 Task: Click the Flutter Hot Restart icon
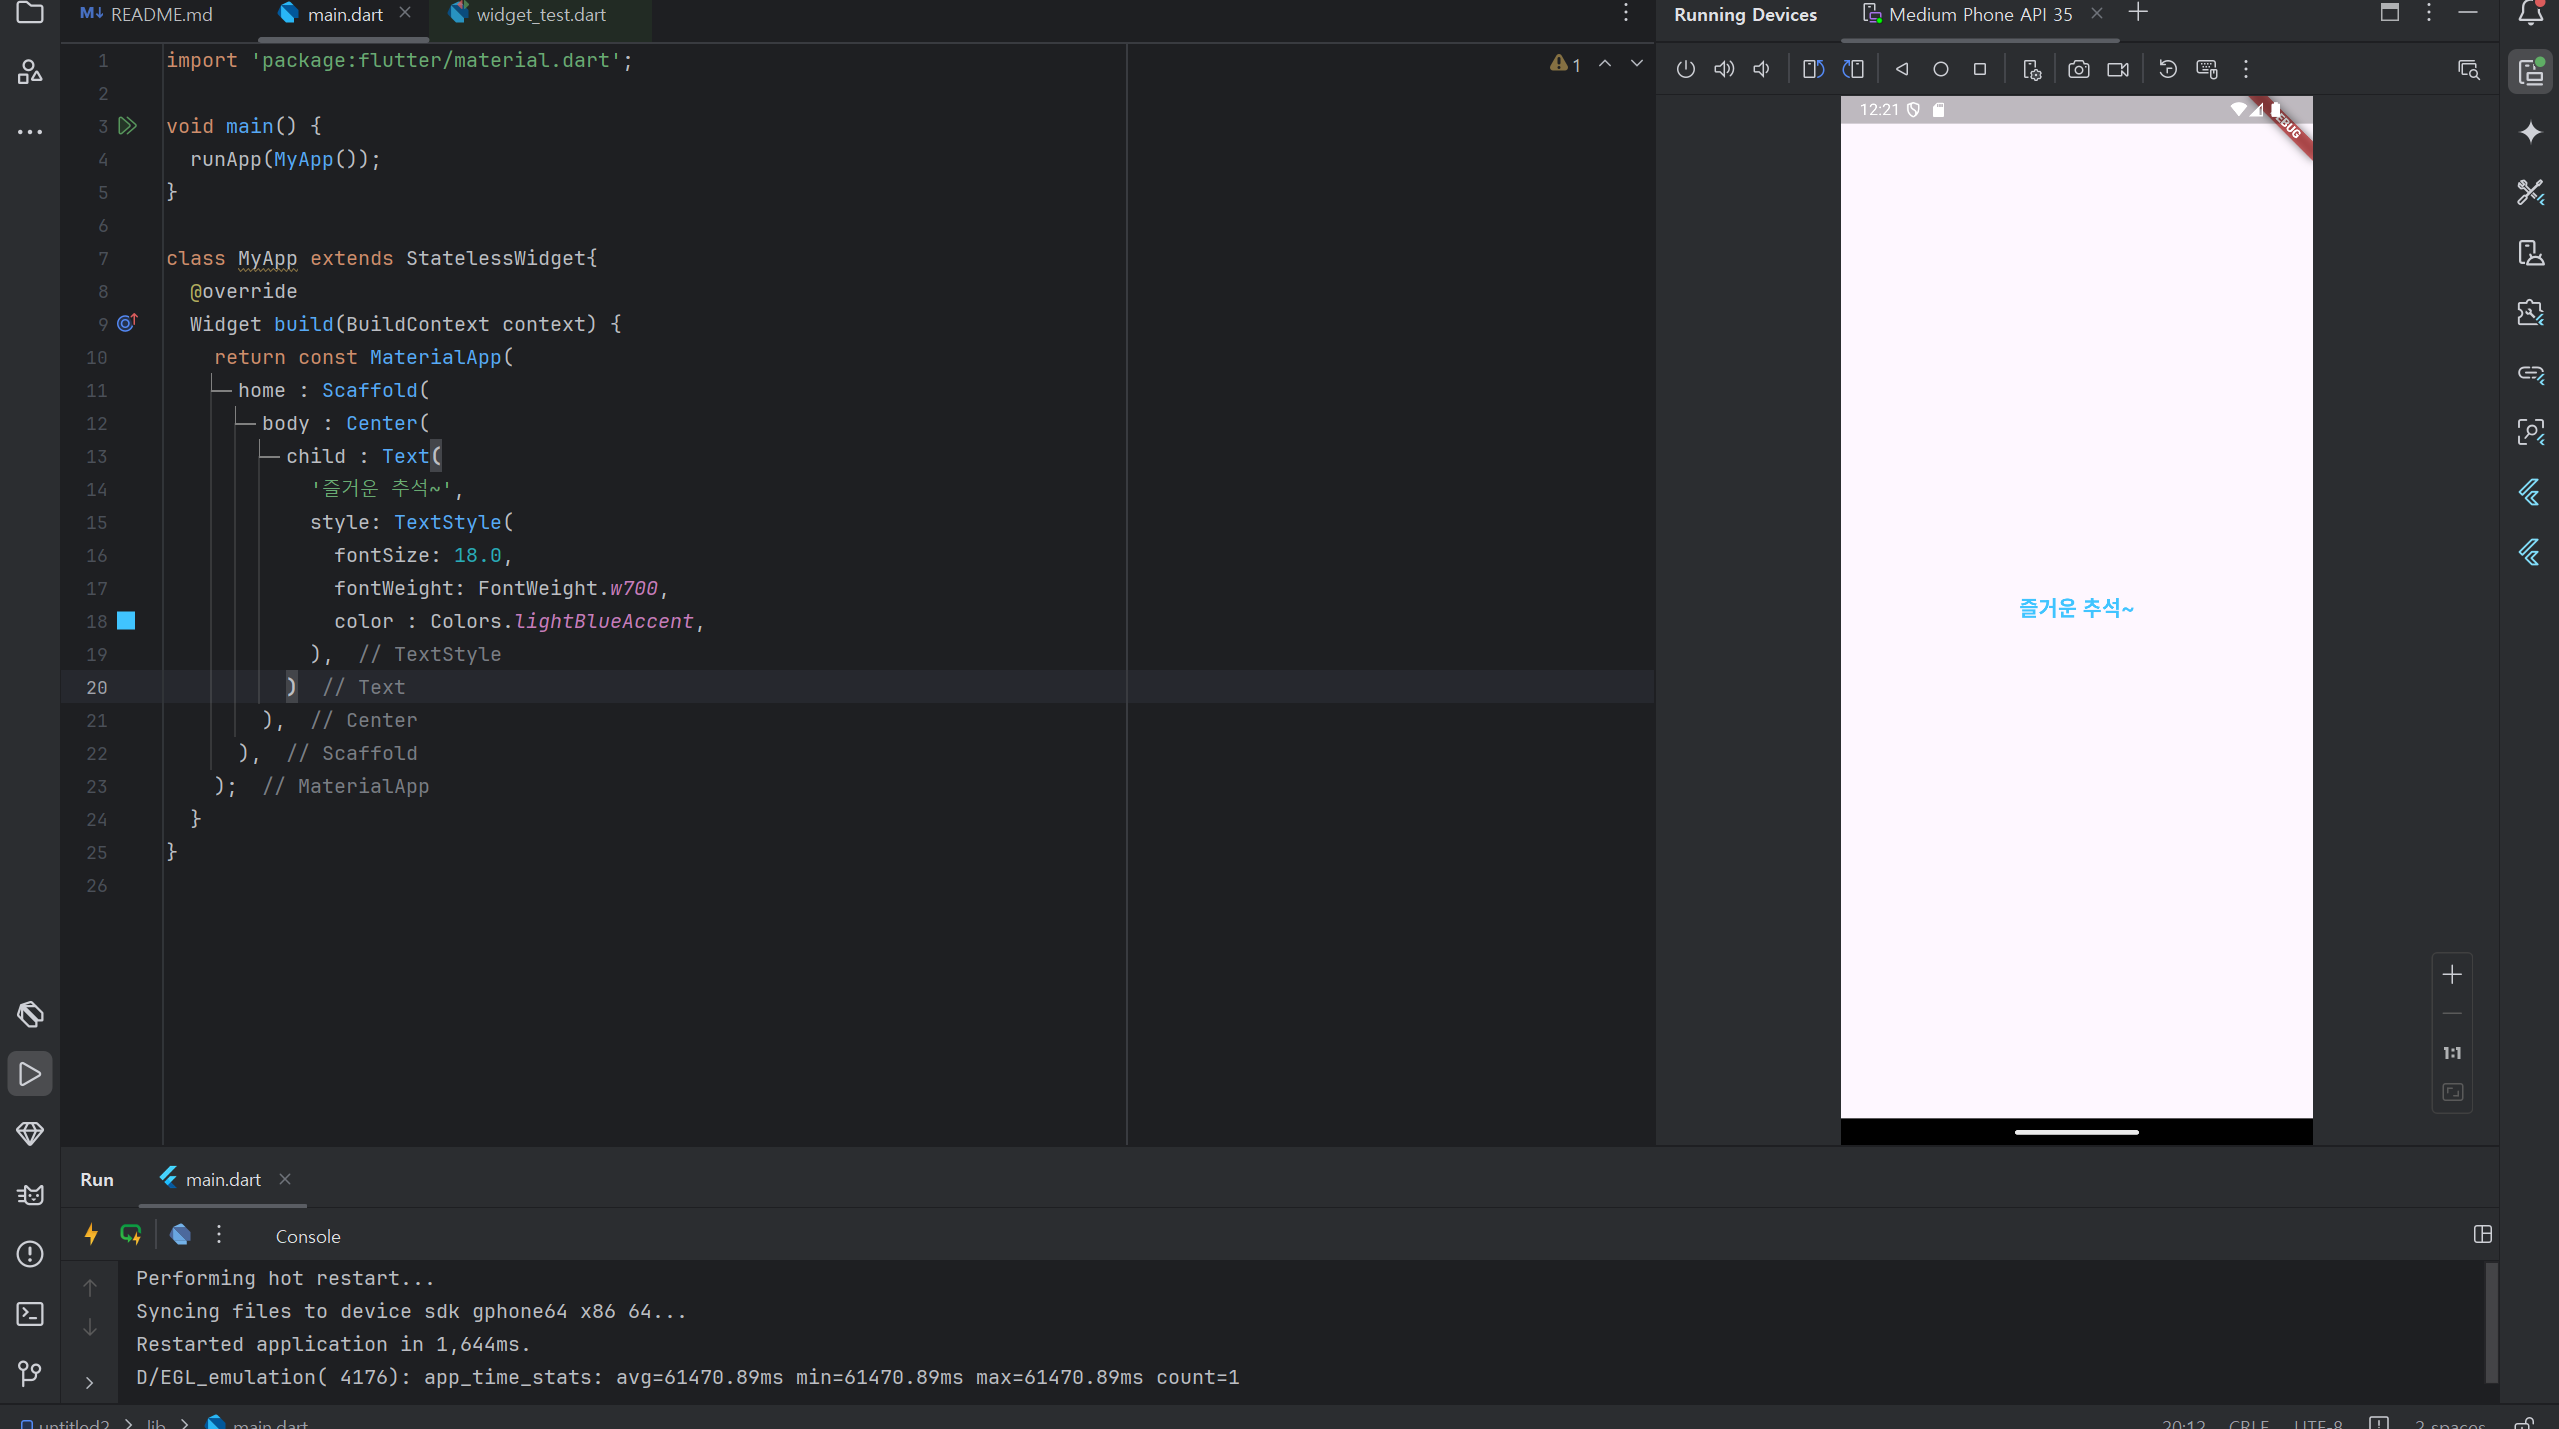(x=131, y=1234)
